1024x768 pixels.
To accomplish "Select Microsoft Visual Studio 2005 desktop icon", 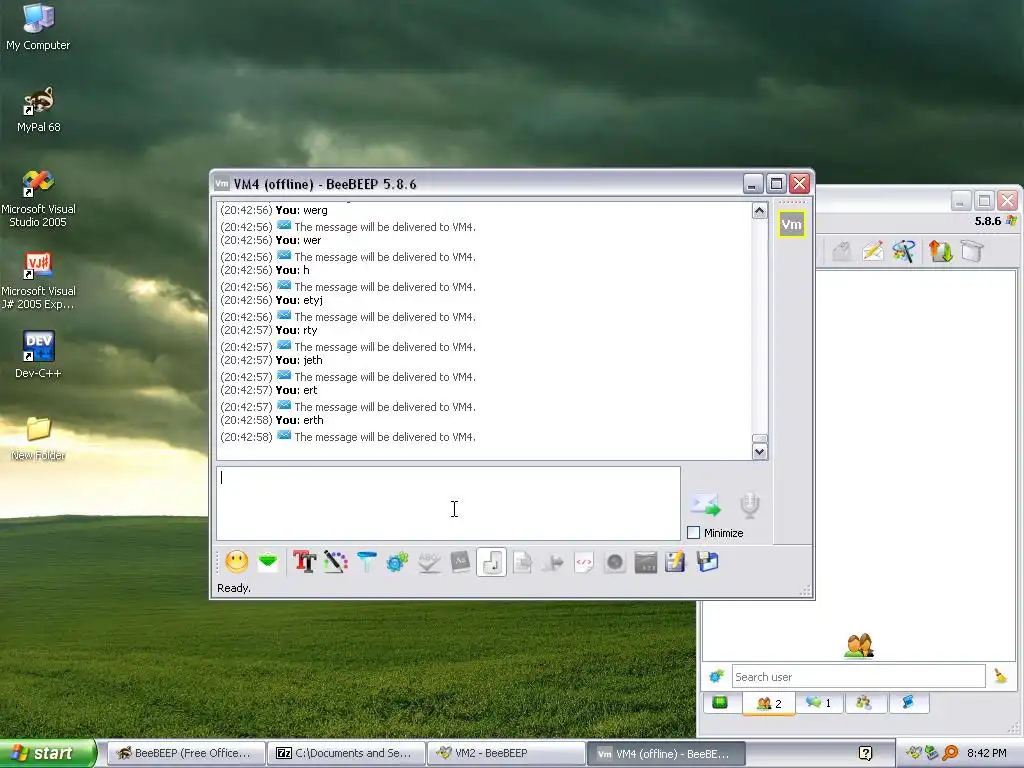I will pyautogui.click(x=38, y=199).
